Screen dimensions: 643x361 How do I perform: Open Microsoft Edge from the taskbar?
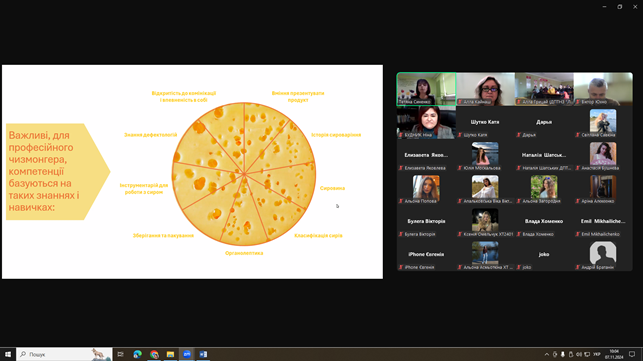[137, 354]
